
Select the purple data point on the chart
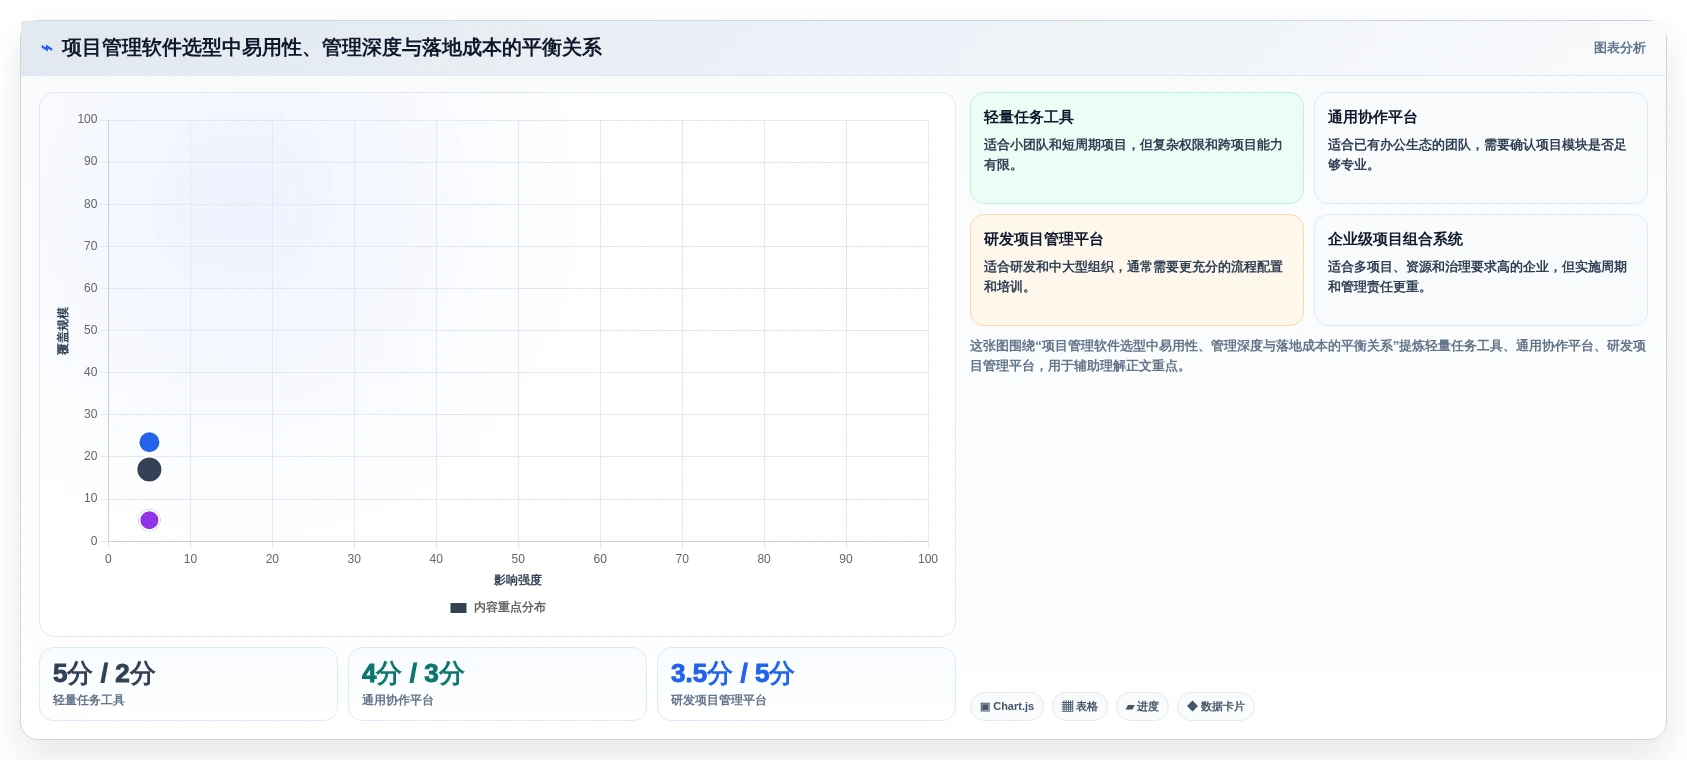(x=149, y=520)
